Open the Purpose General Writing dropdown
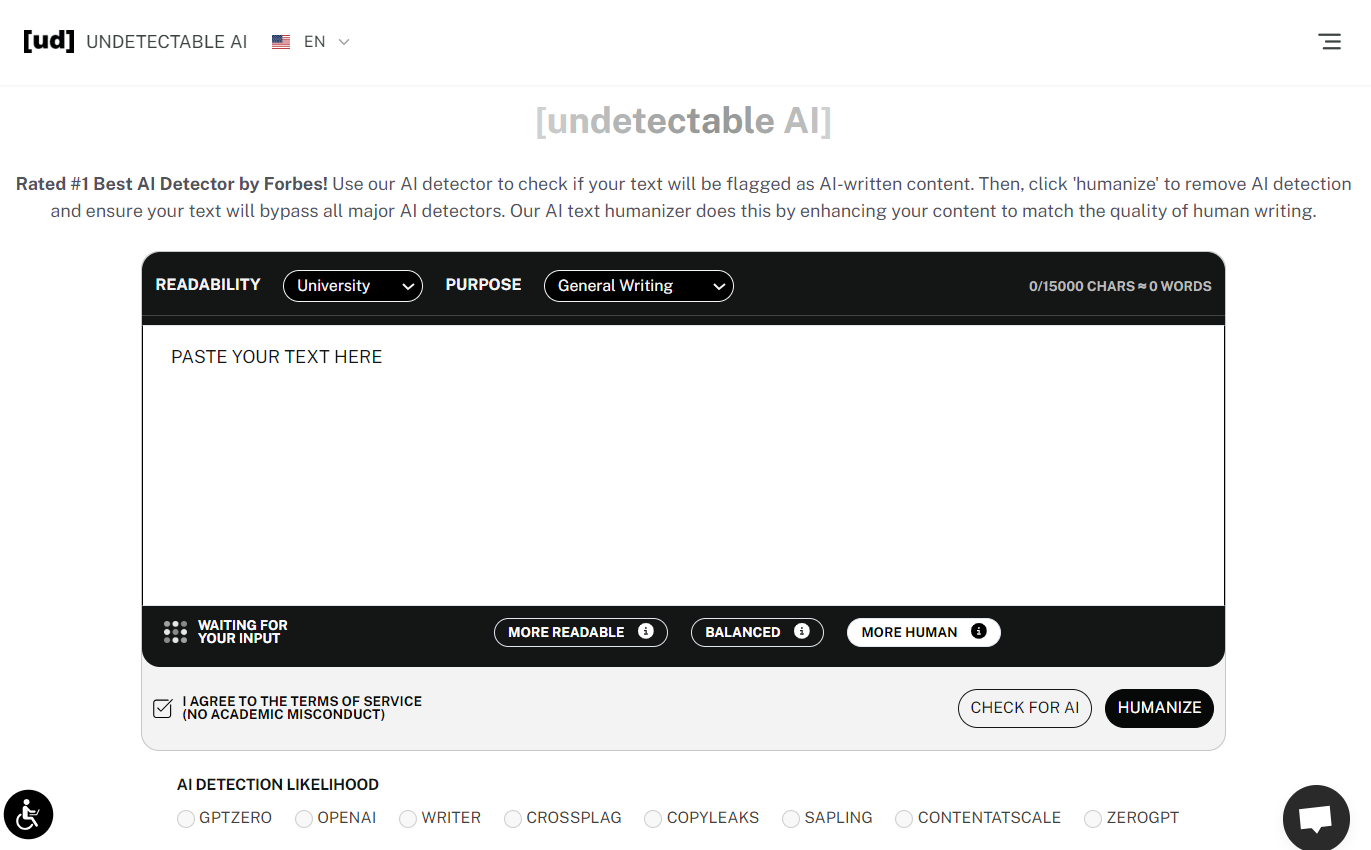The width and height of the screenshot is (1371, 850). click(x=638, y=286)
